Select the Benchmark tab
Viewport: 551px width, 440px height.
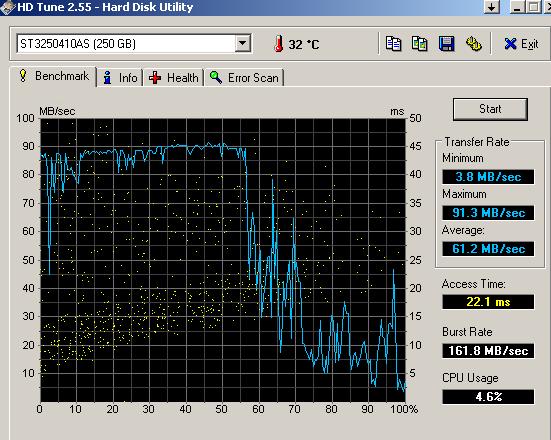click(54, 76)
